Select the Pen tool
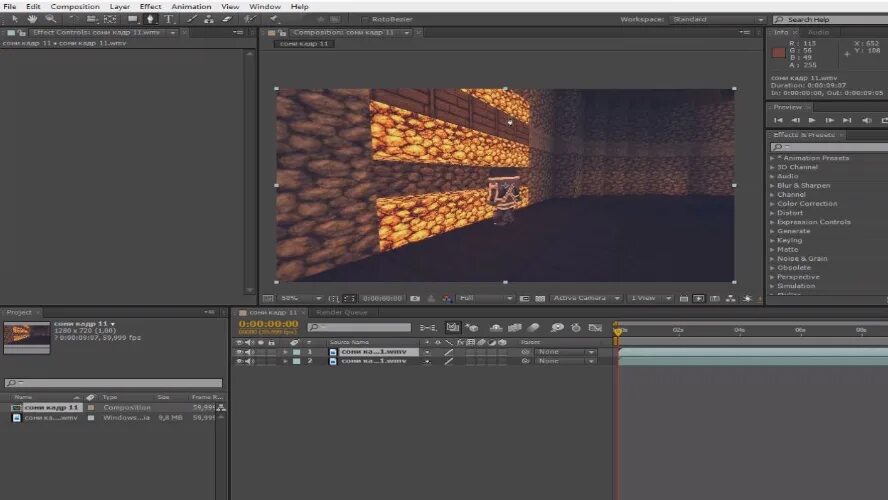 click(x=150, y=19)
